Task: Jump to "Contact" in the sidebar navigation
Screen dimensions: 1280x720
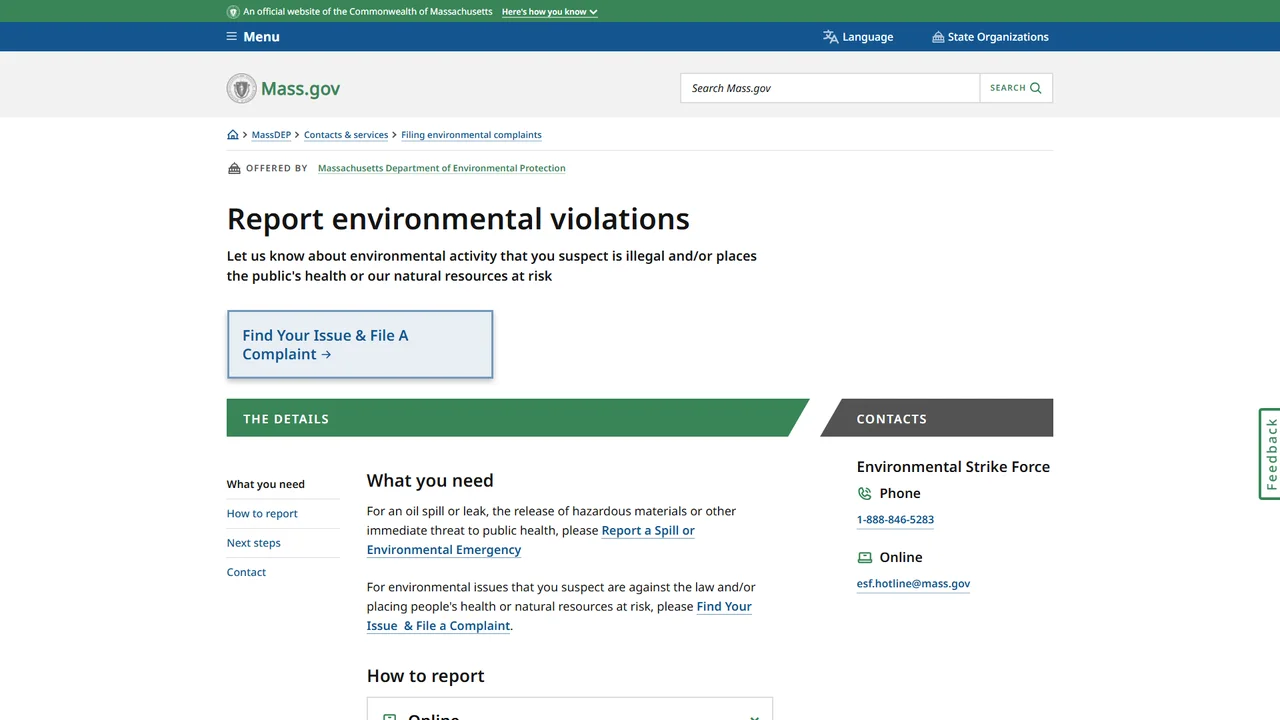Action: [246, 572]
